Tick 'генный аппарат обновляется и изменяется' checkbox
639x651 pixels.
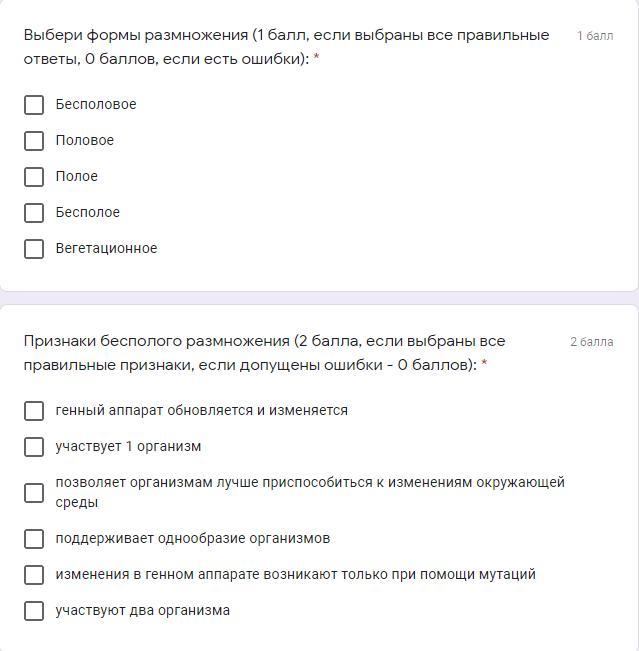pyautogui.click(x=34, y=411)
